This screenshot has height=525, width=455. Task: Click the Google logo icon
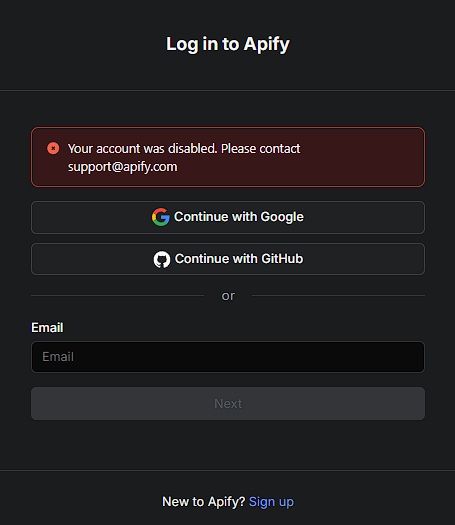click(161, 217)
